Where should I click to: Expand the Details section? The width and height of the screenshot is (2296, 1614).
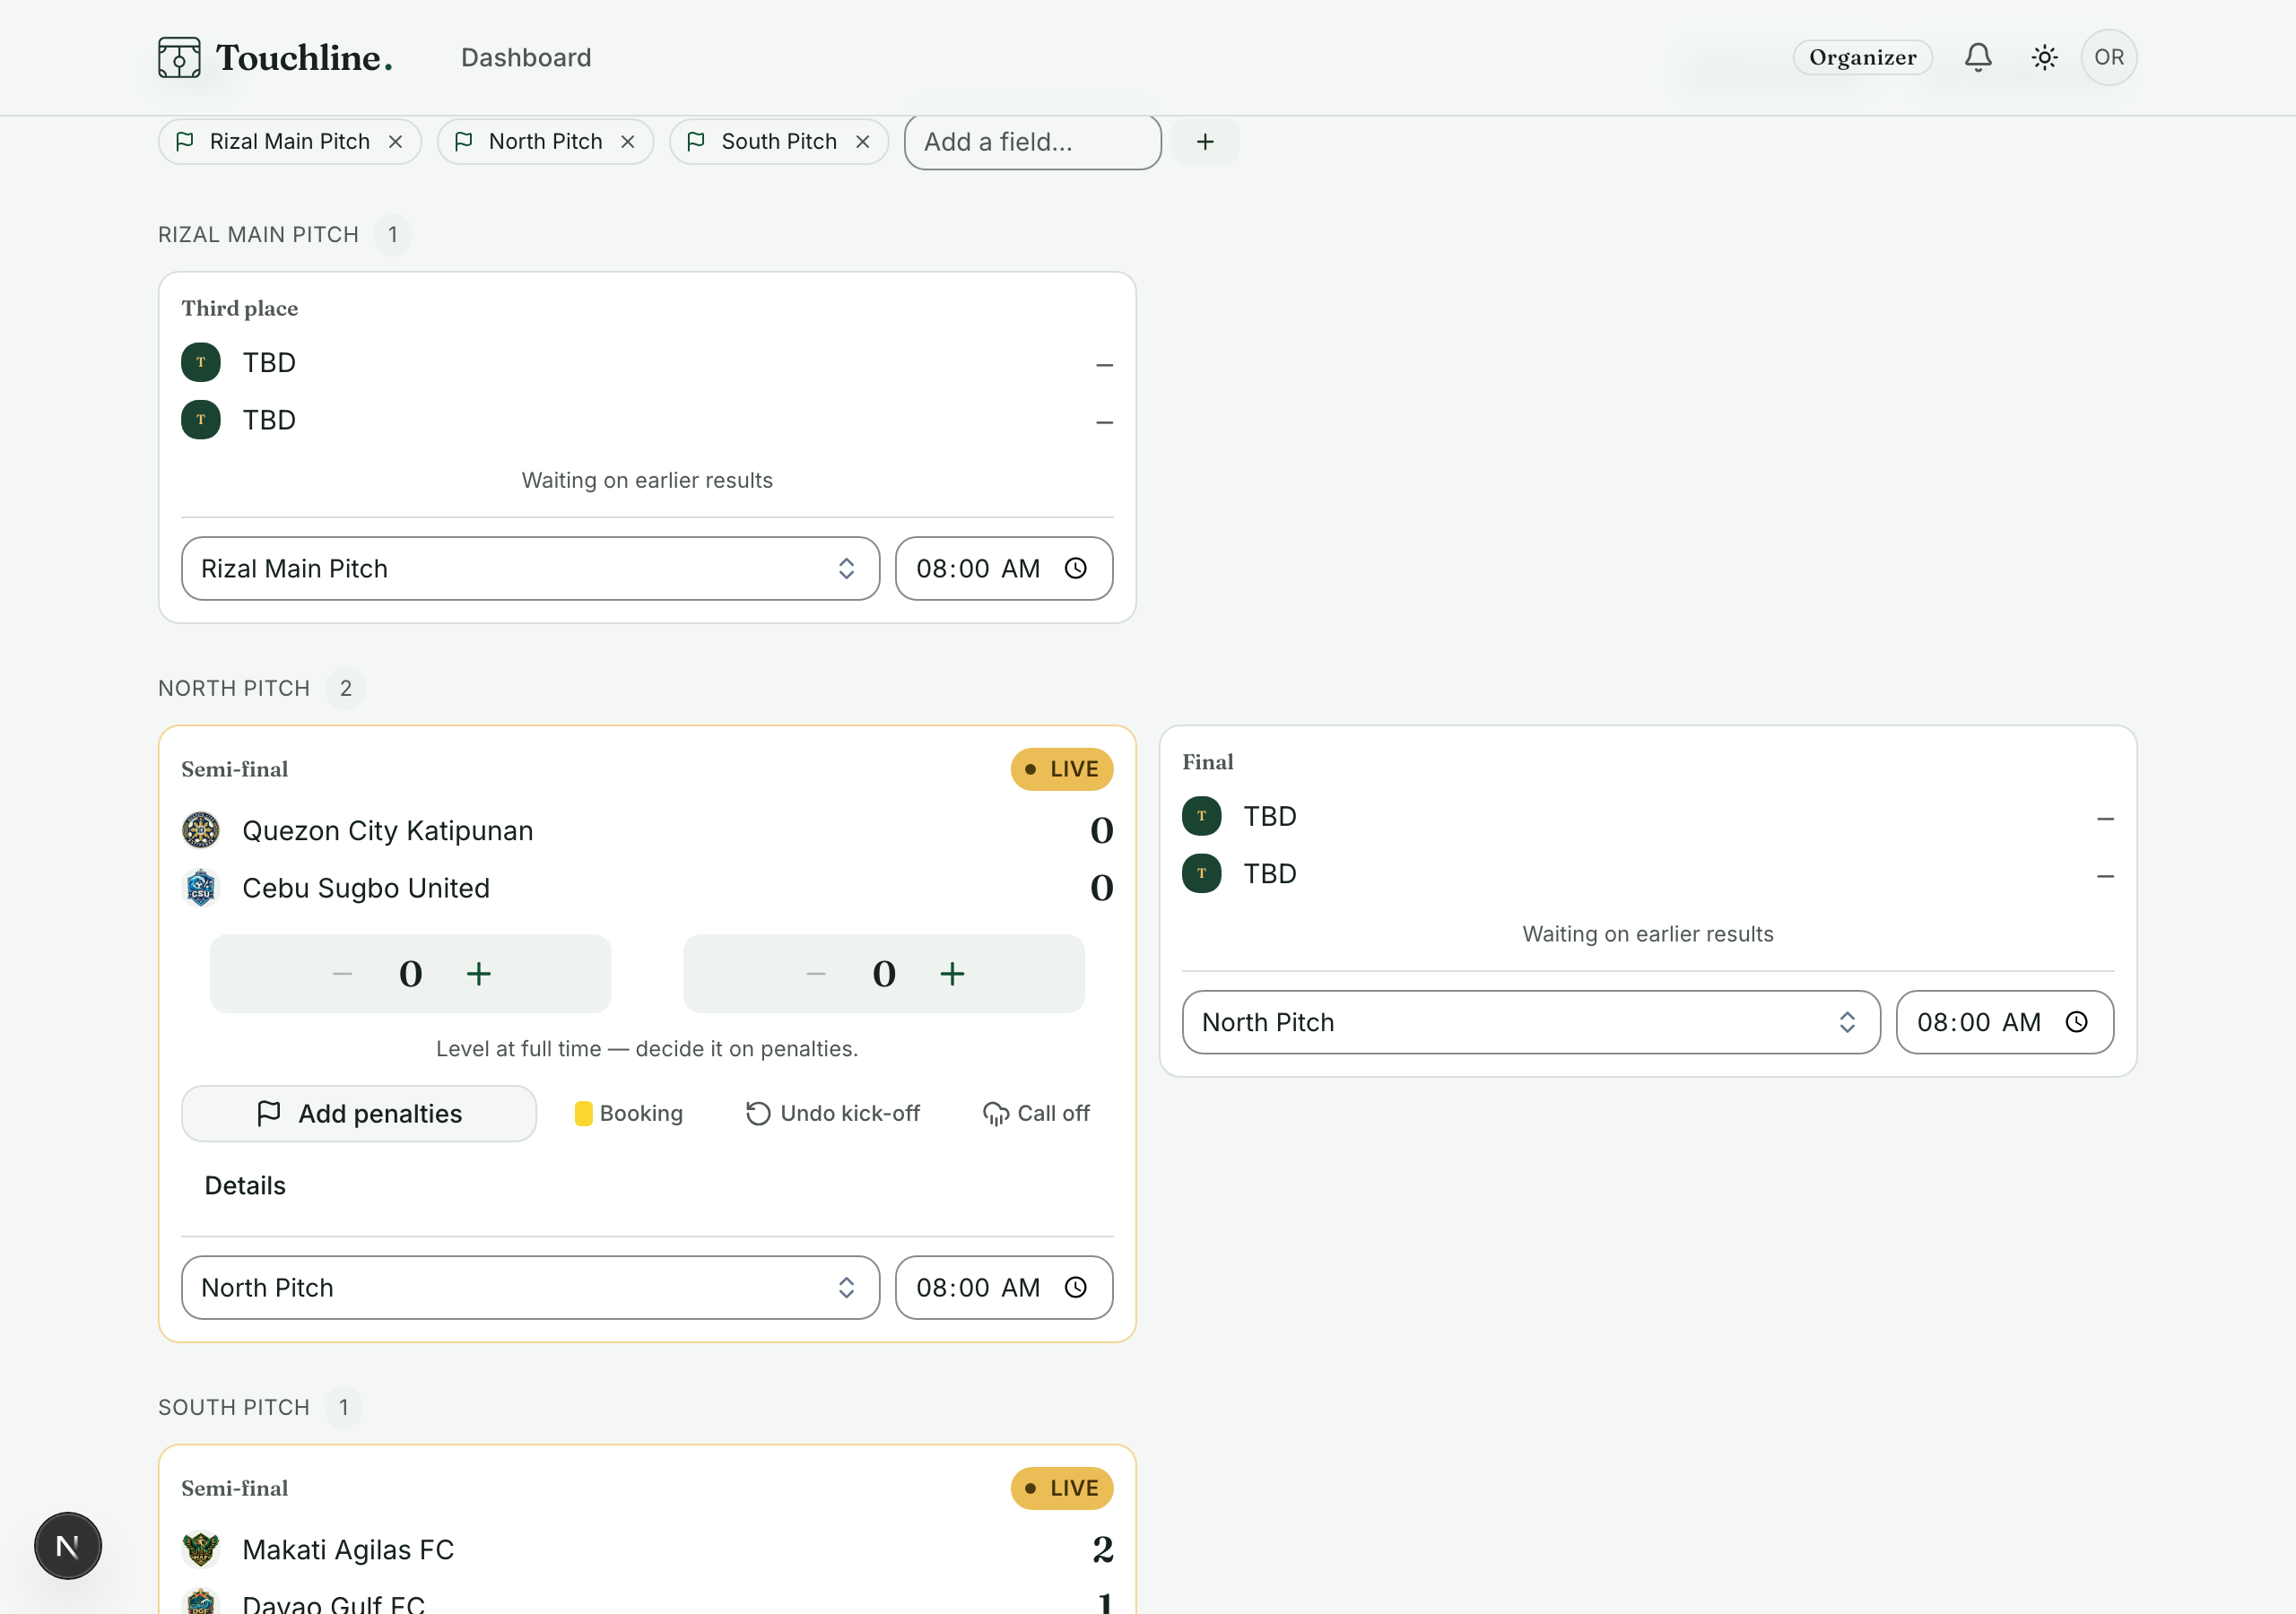(245, 1185)
